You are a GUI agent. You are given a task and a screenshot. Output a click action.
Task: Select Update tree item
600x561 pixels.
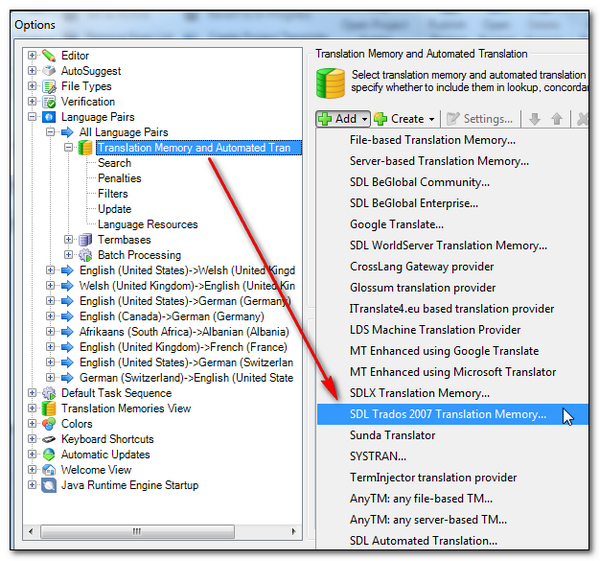(114, 209)
